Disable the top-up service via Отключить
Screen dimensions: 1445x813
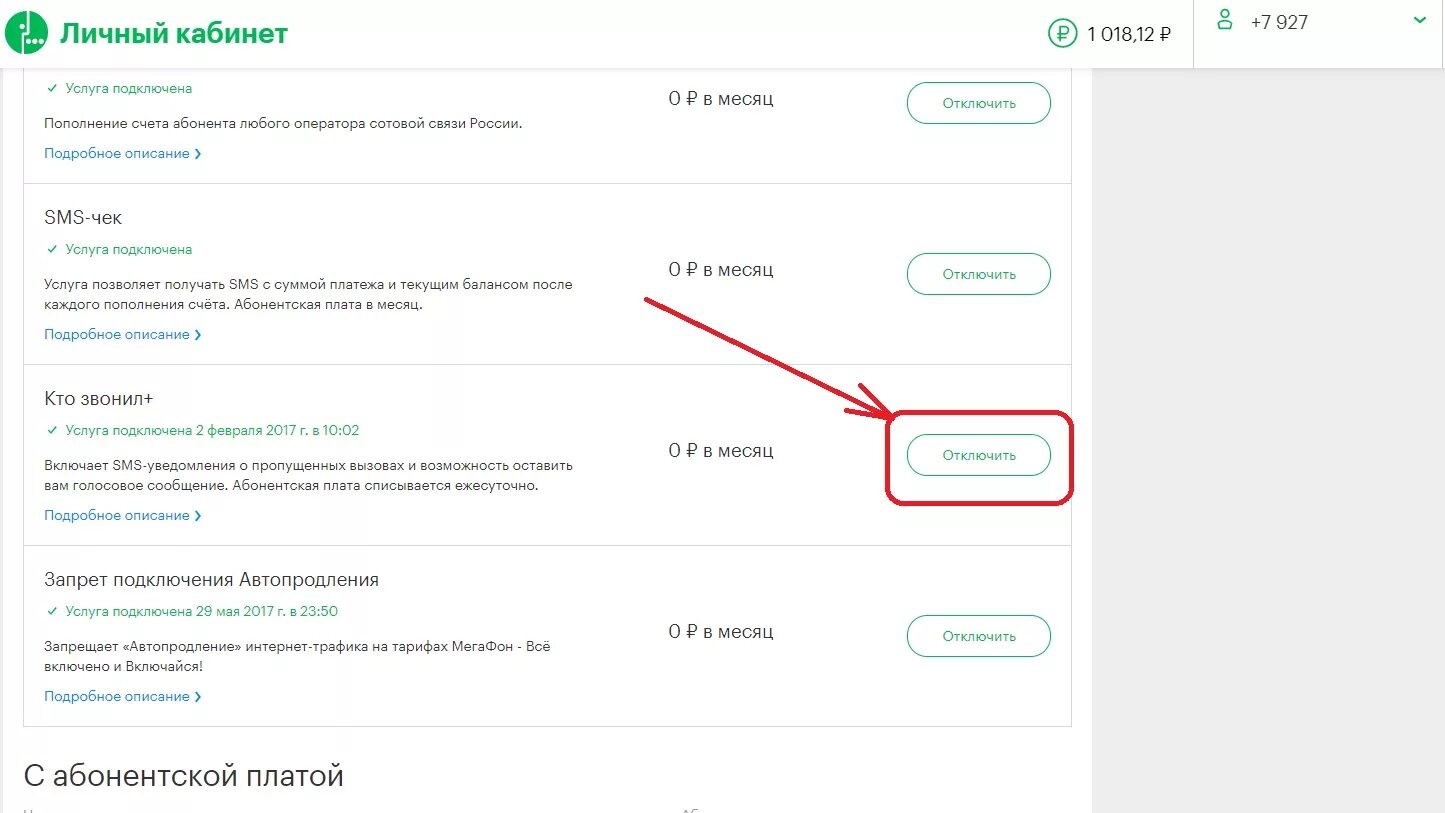[x=979, y=103]
